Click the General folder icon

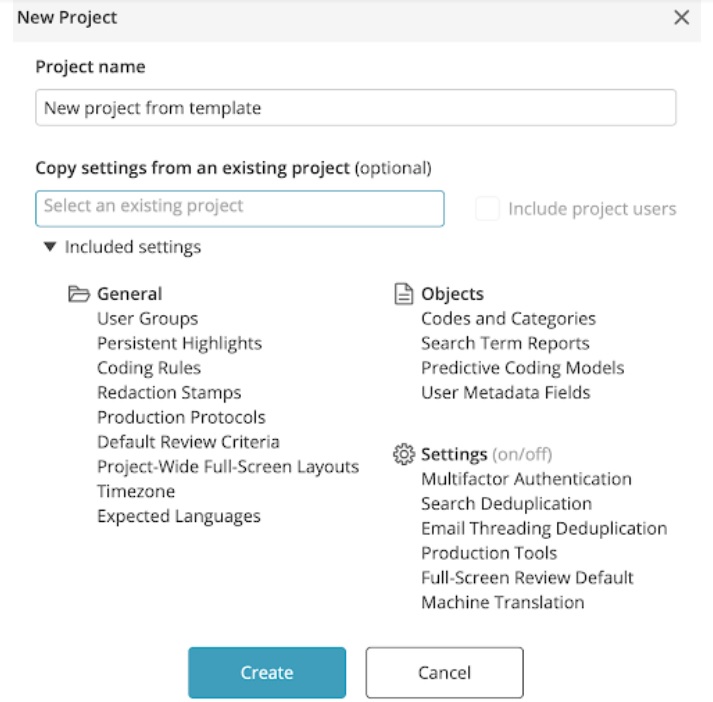click(78, 294)
